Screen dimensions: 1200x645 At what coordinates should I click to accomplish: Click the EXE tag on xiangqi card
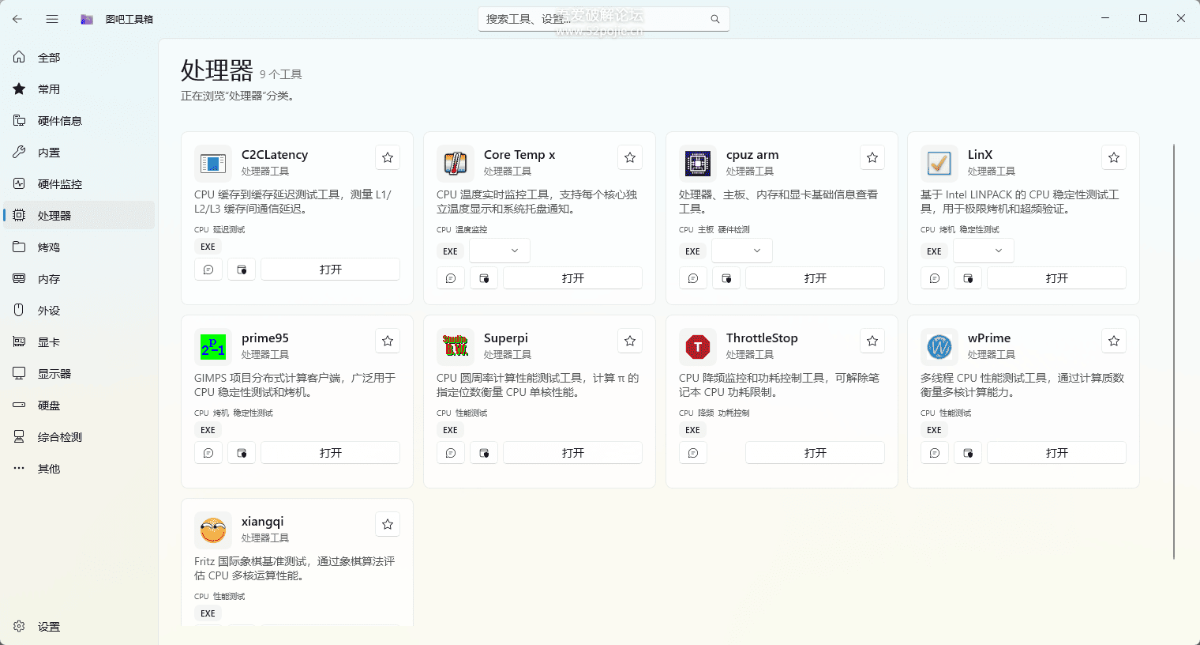pyautogui.click(x=207, y=613)
